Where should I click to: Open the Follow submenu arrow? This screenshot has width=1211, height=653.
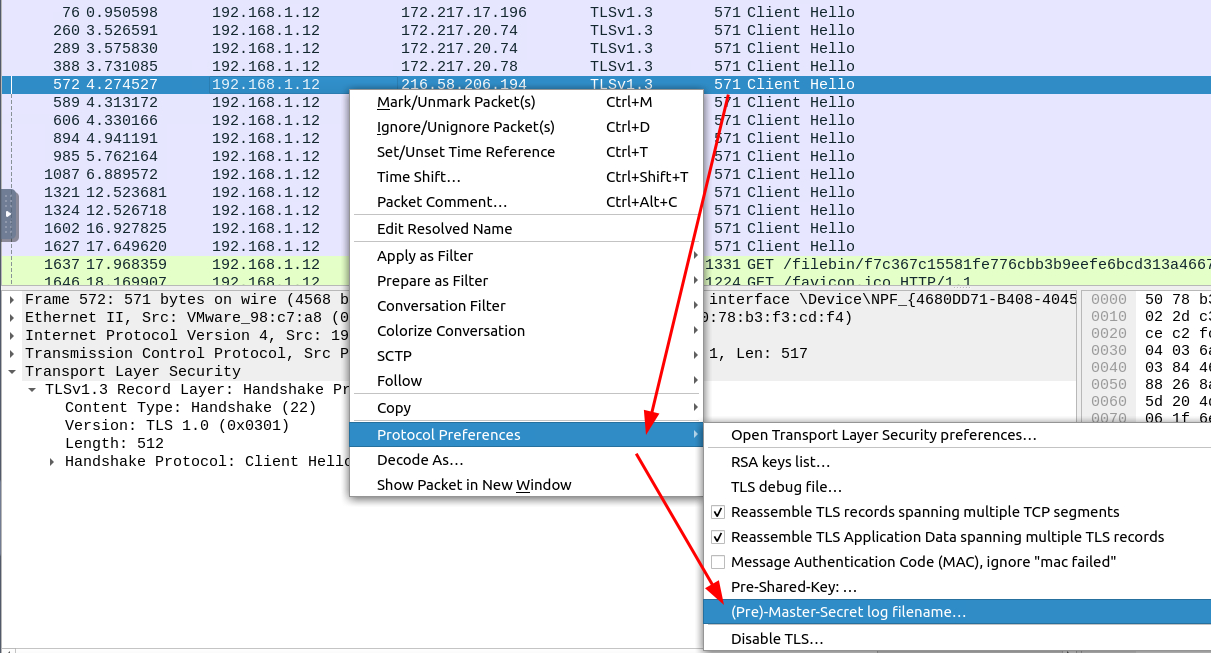(x=696, y=381)
